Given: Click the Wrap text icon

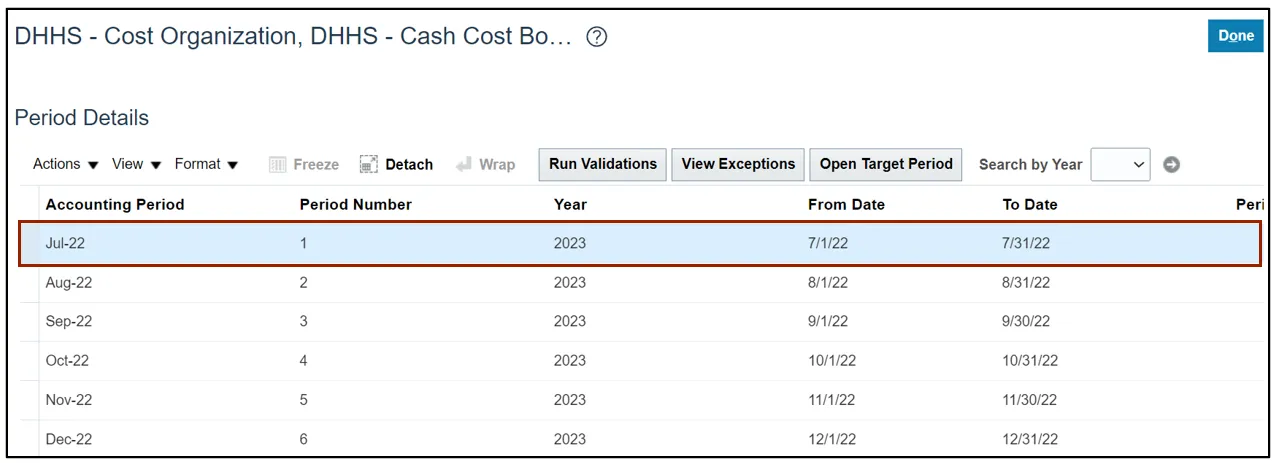Looking at the screenshot, I should tap(464, 165).
